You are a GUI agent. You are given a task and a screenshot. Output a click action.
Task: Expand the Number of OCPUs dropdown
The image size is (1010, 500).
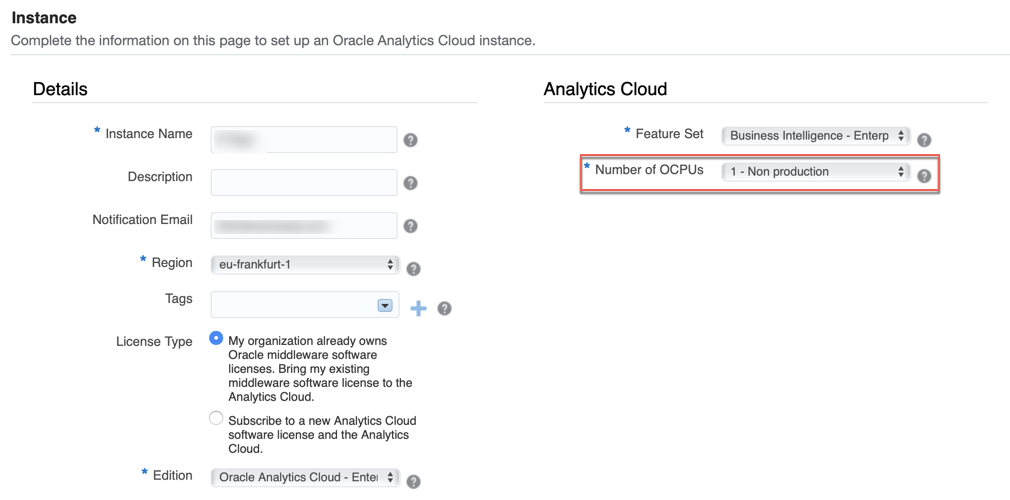click(x=815, y=172)
